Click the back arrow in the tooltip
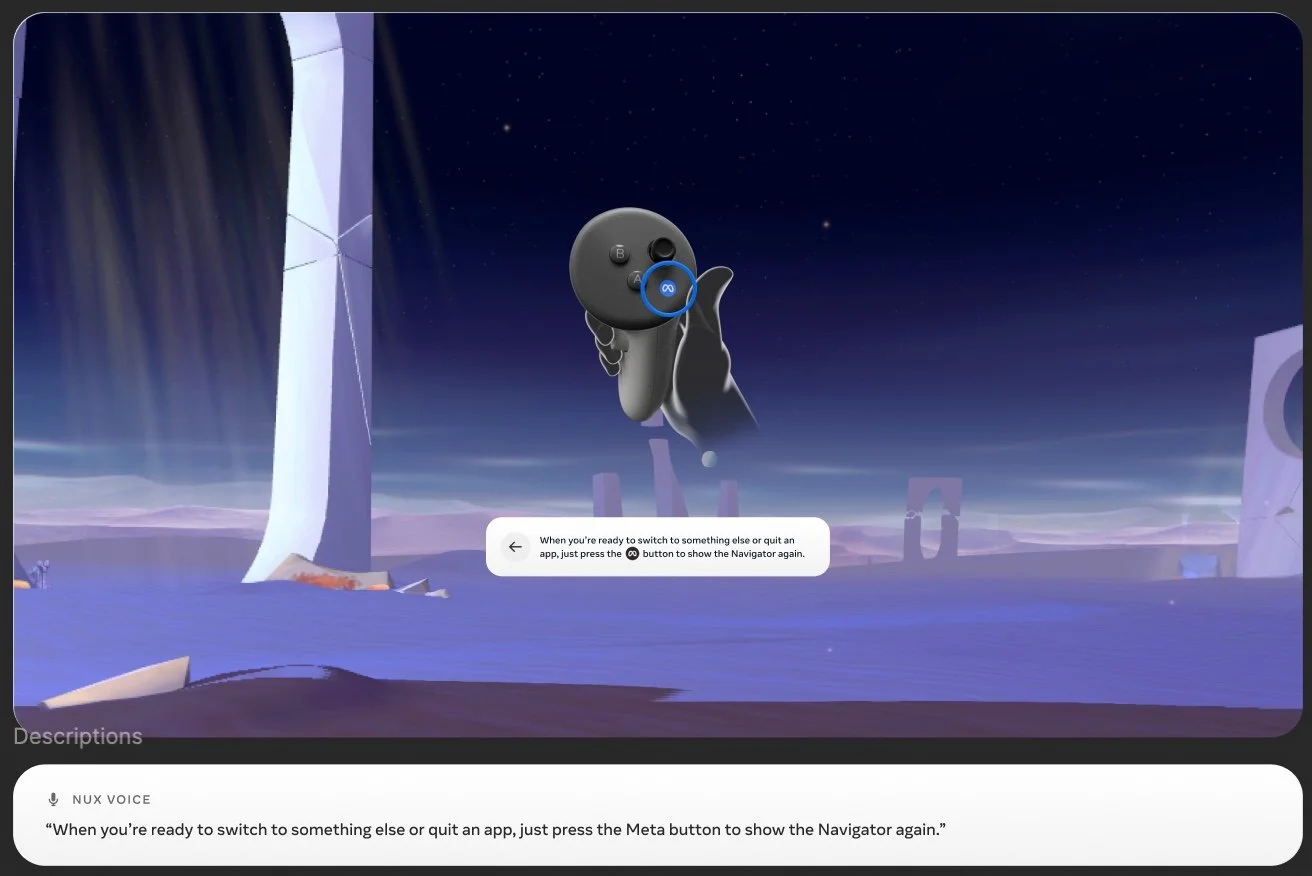Screen dimensions: 1312x876 [x=515, y=546]
